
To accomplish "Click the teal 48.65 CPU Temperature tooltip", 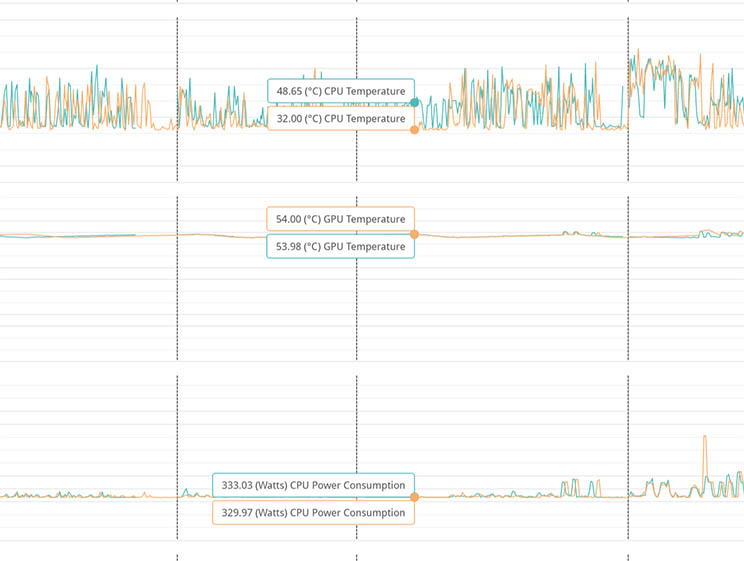I will coord(340,91).
